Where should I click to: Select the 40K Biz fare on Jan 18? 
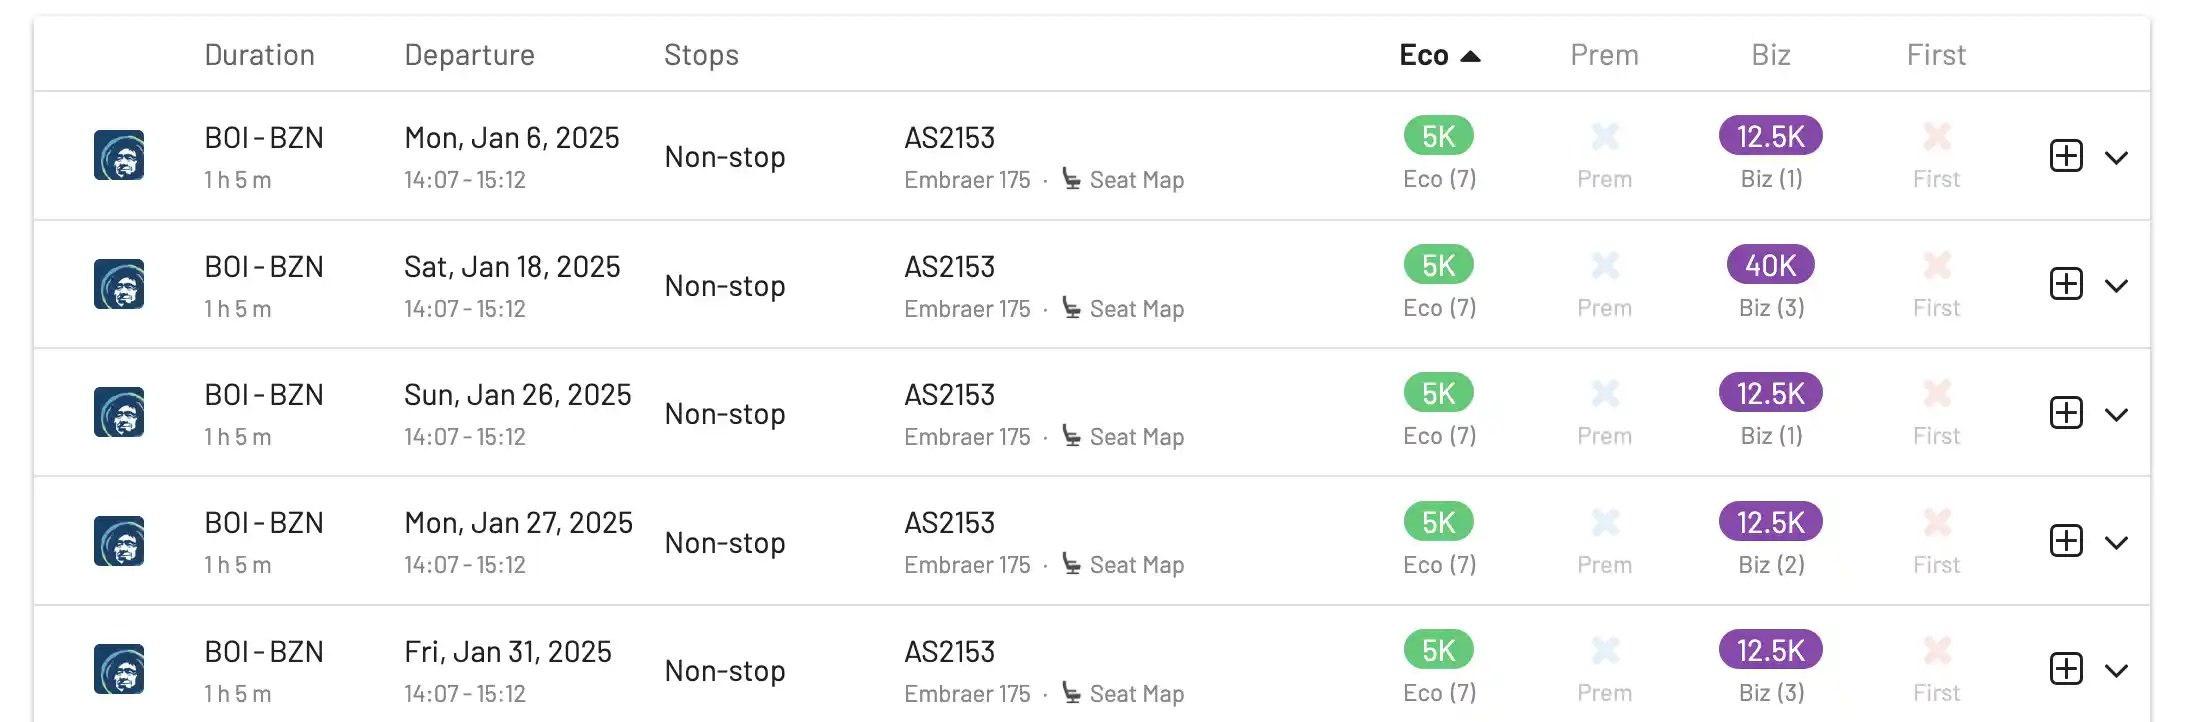(1770, 265)
